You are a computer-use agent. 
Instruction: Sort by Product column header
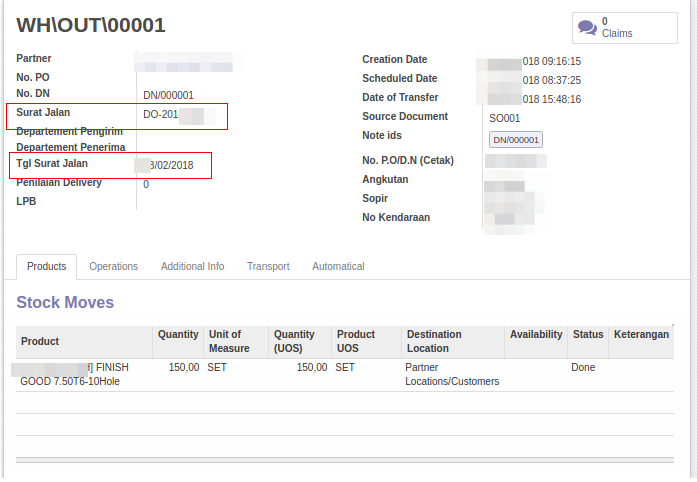click(x=40, y=341)
